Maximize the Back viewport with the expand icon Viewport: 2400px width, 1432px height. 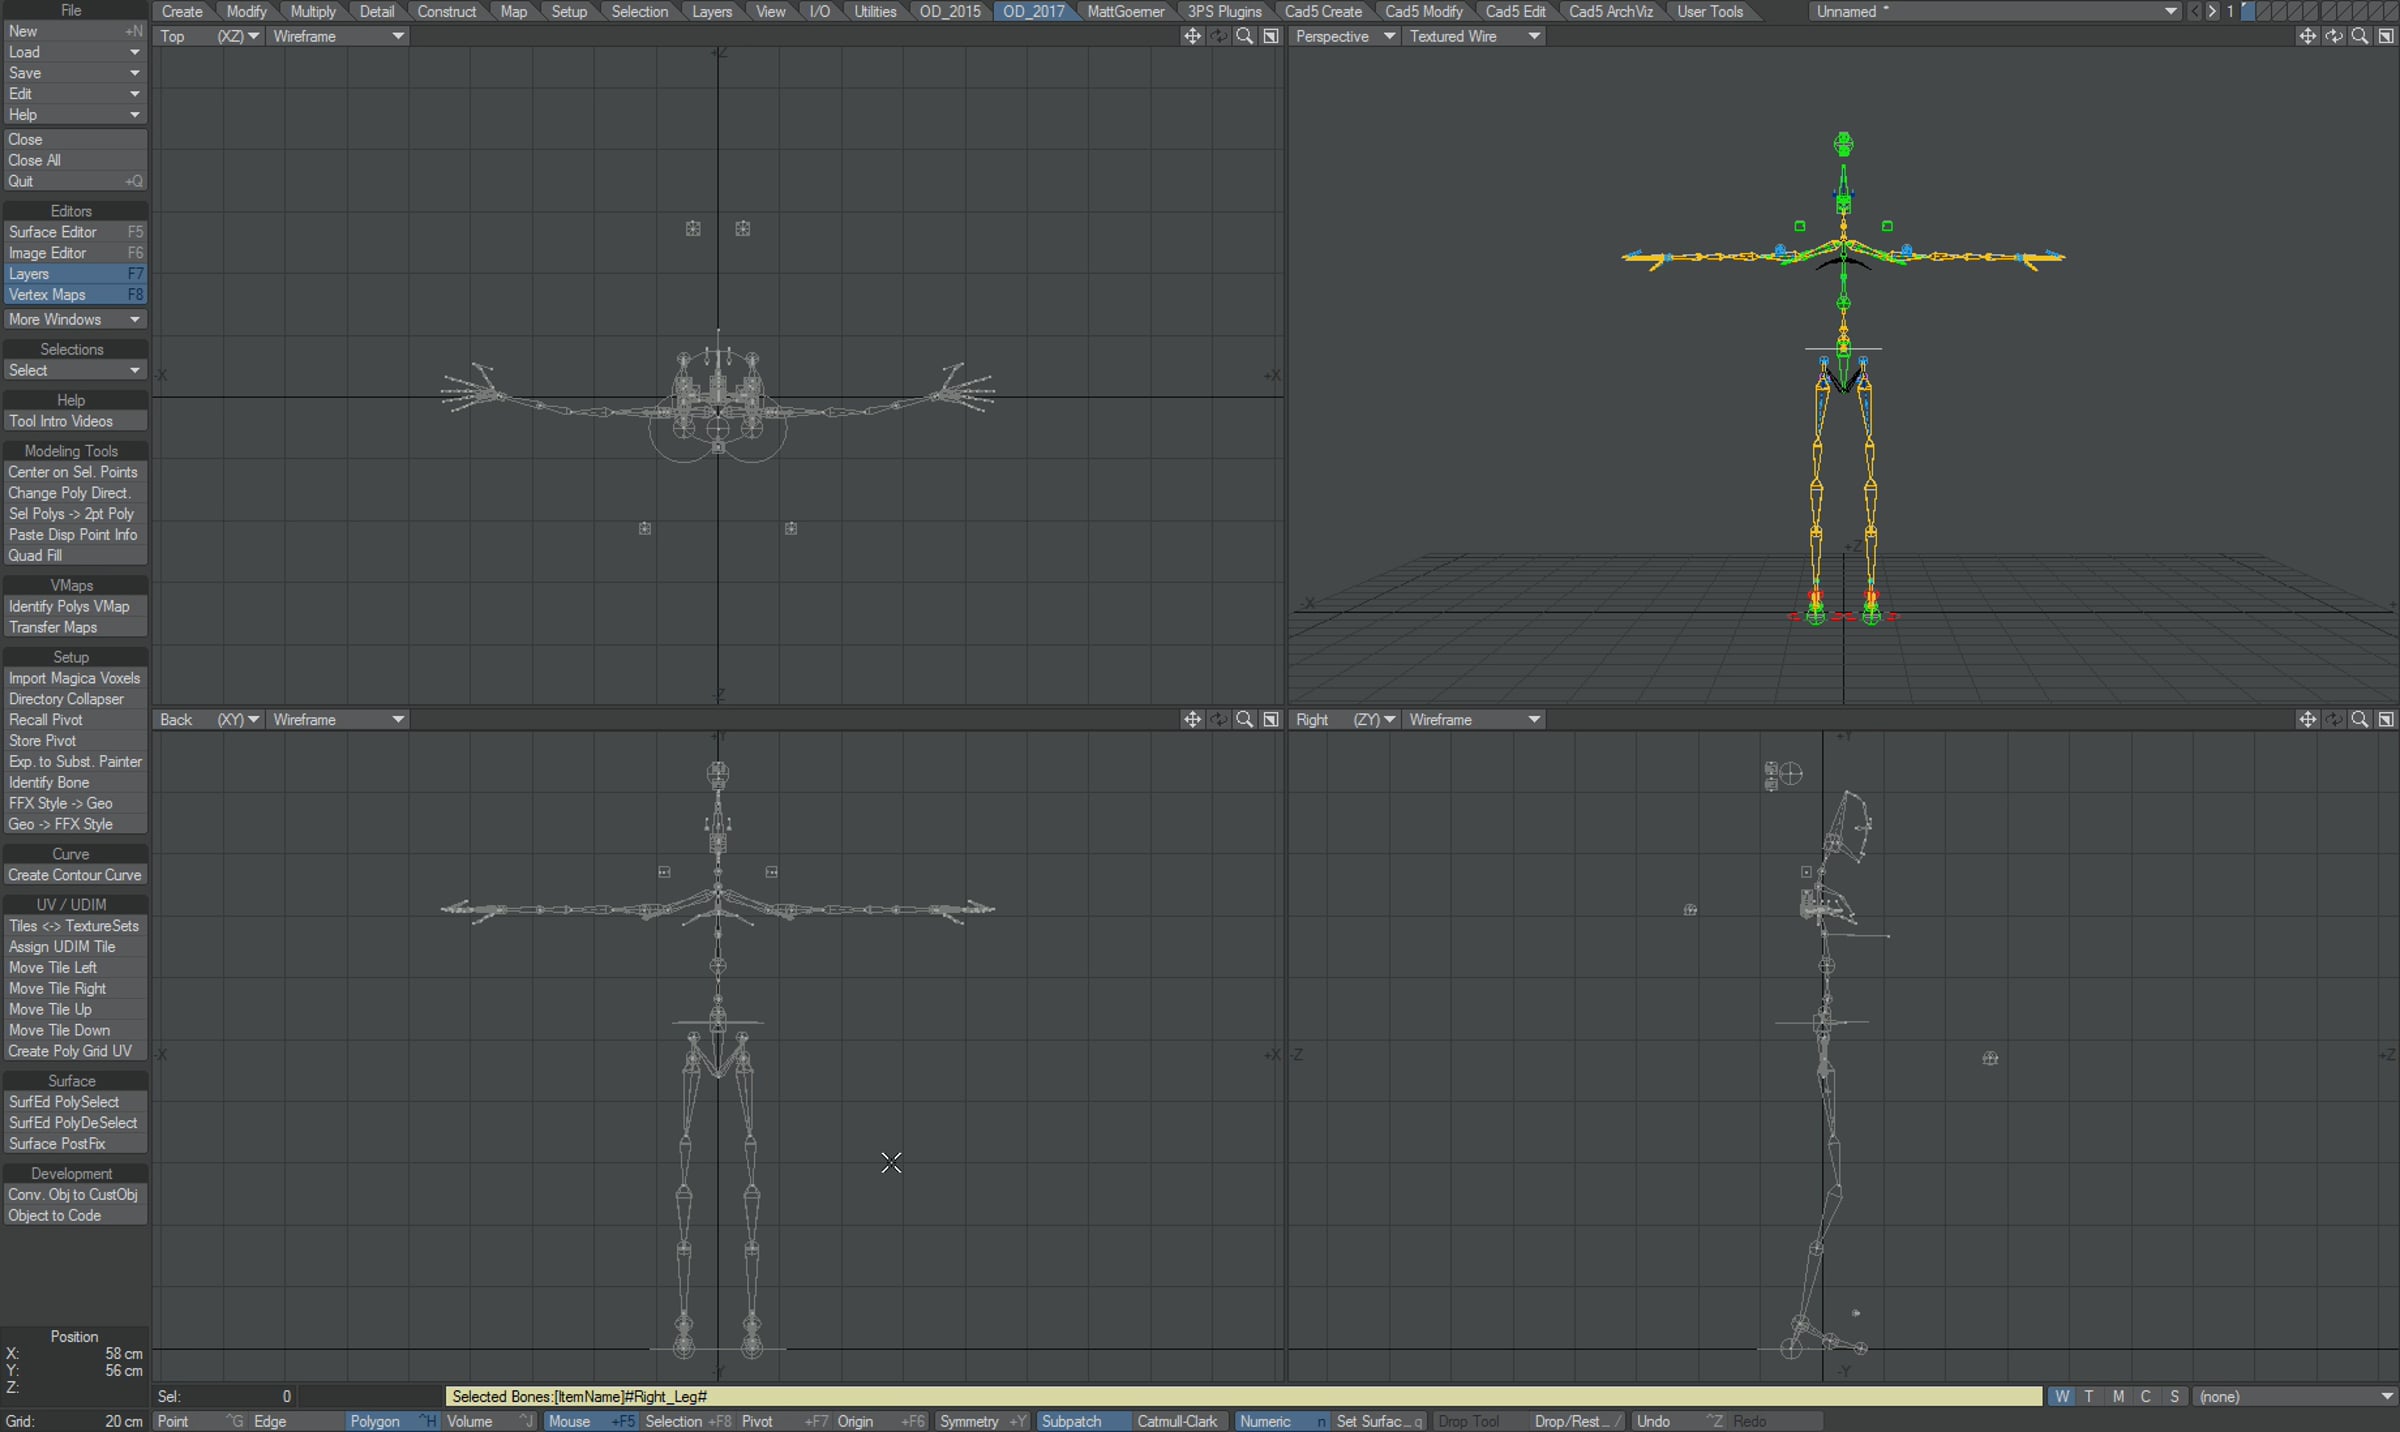pyautogui.click(x=1271, y=720)
